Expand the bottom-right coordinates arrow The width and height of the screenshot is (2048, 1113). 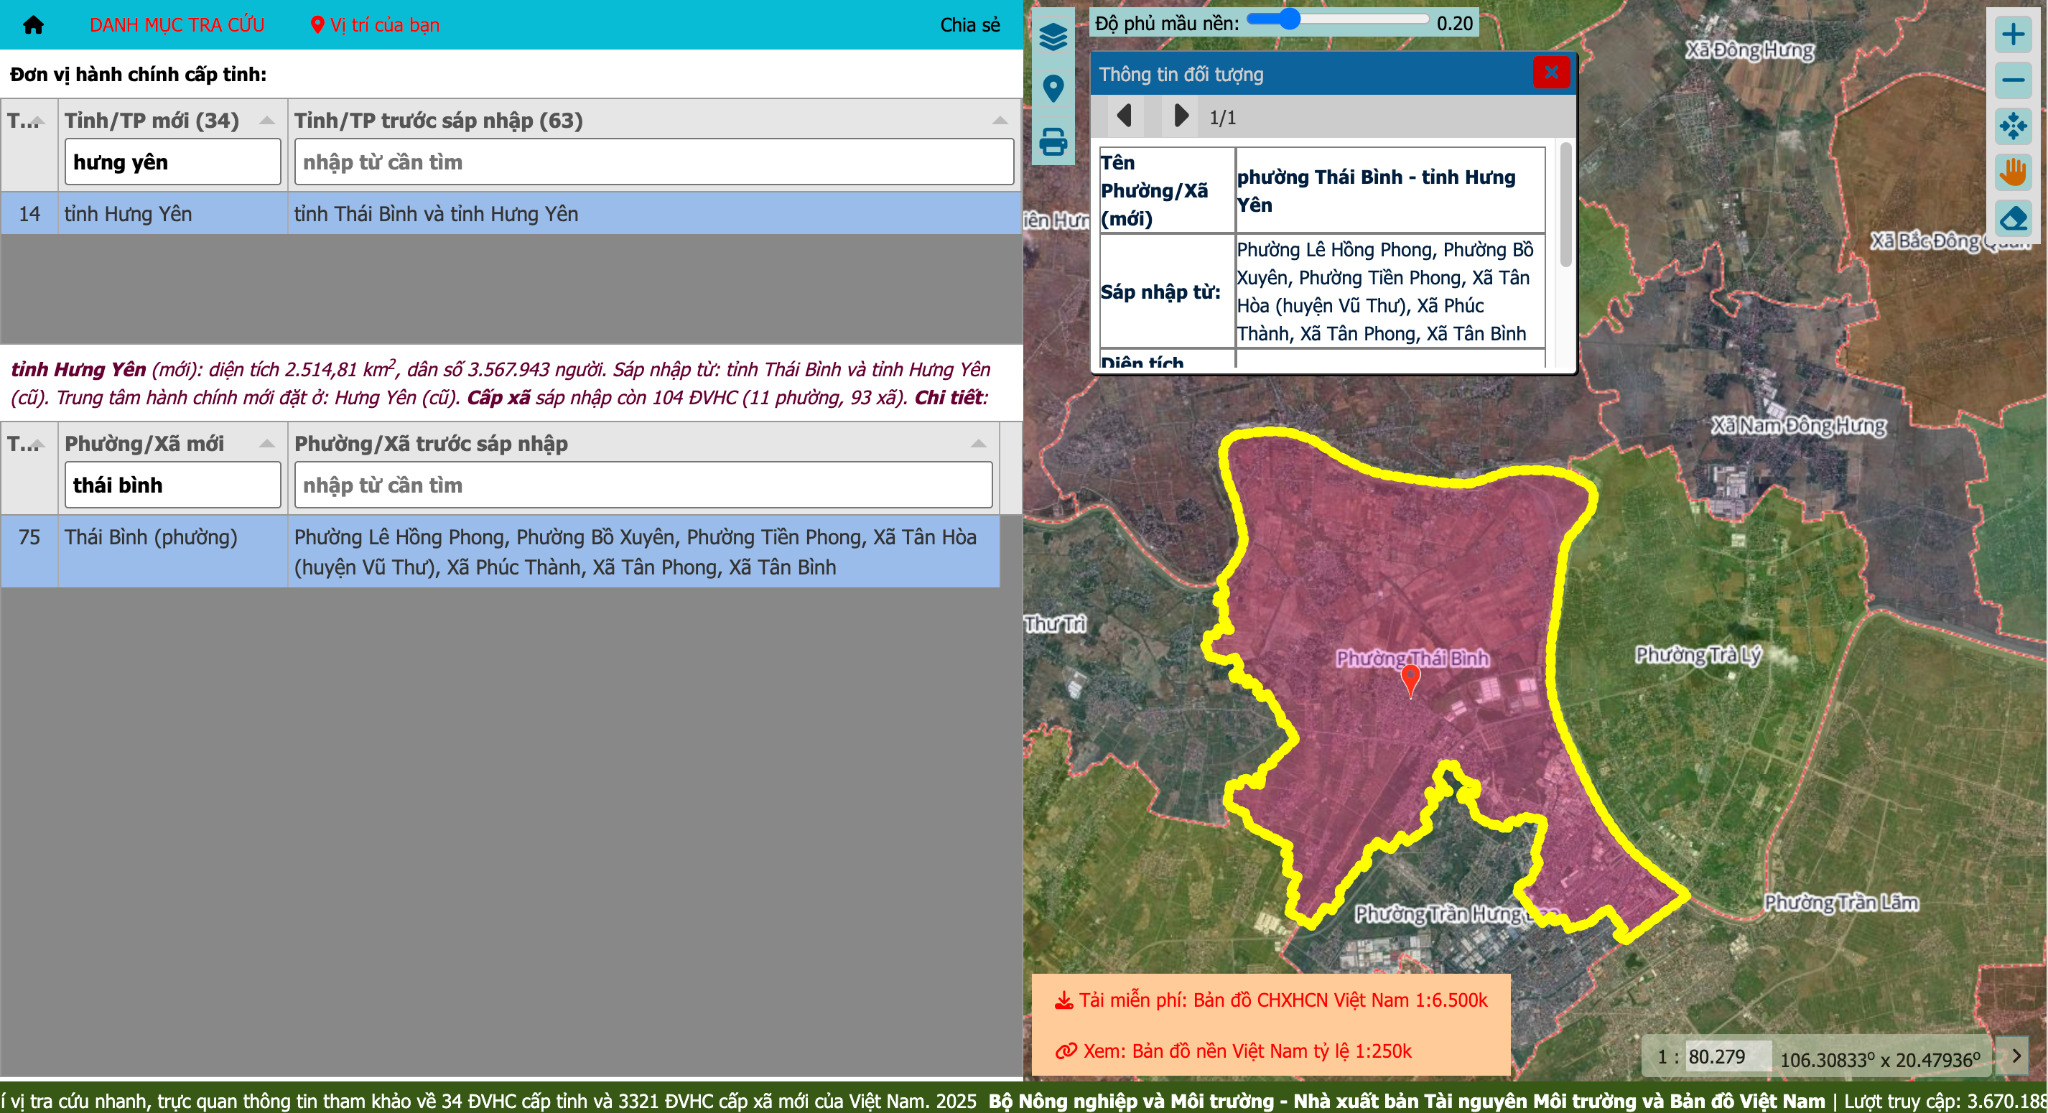point(2016,1055)
